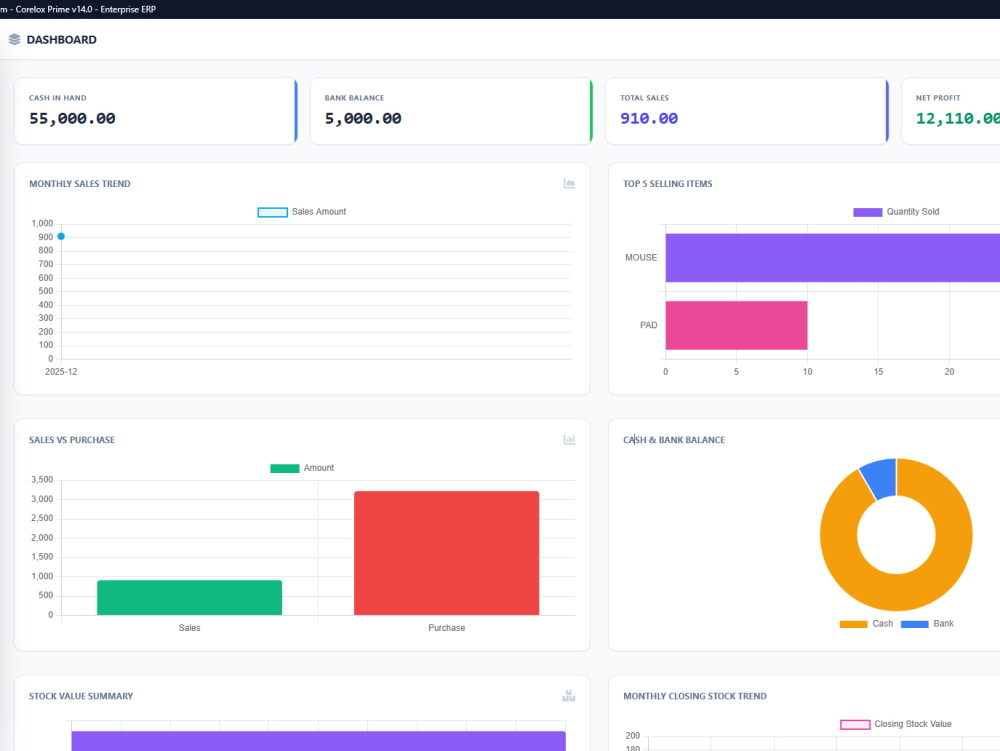Click the 2025-12 data point on sales trend
Image resolution: width=1000 pixels, height=751 pixels.
61,237
